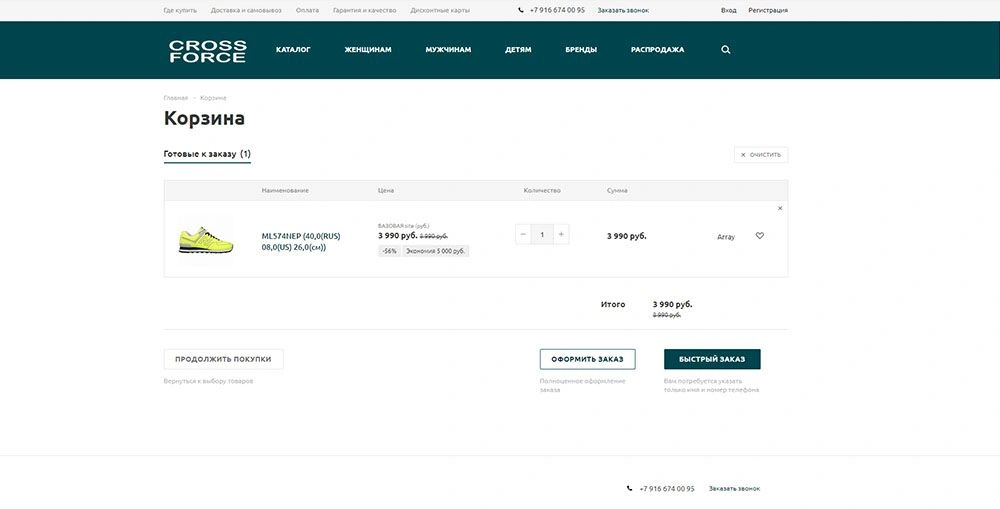Decrease quantity with minus button

click(x=524, y=235)
